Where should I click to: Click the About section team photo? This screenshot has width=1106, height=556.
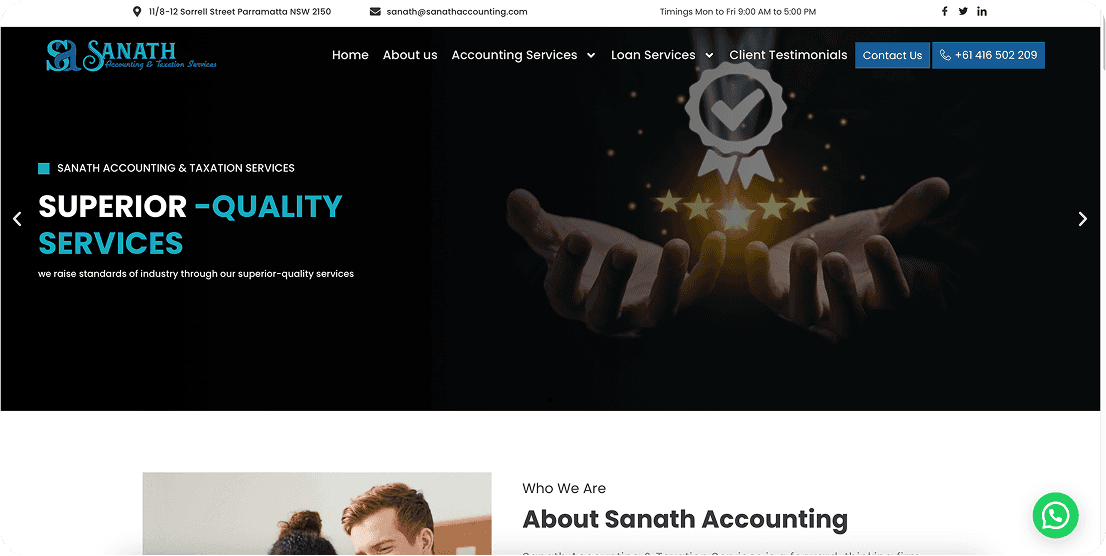(x=317, y=514)
